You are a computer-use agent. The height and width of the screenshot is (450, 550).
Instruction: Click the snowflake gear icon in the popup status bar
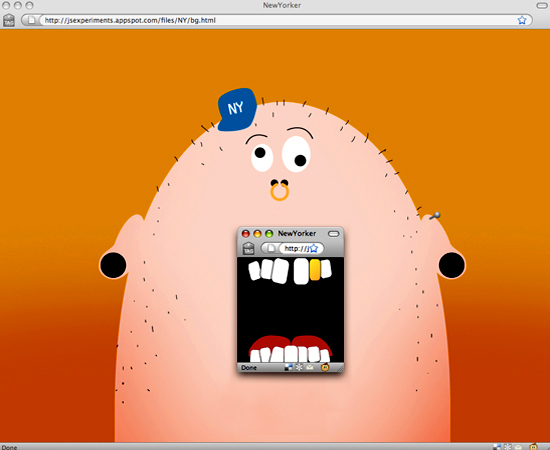pyautogui.click(x=299, y=368)
